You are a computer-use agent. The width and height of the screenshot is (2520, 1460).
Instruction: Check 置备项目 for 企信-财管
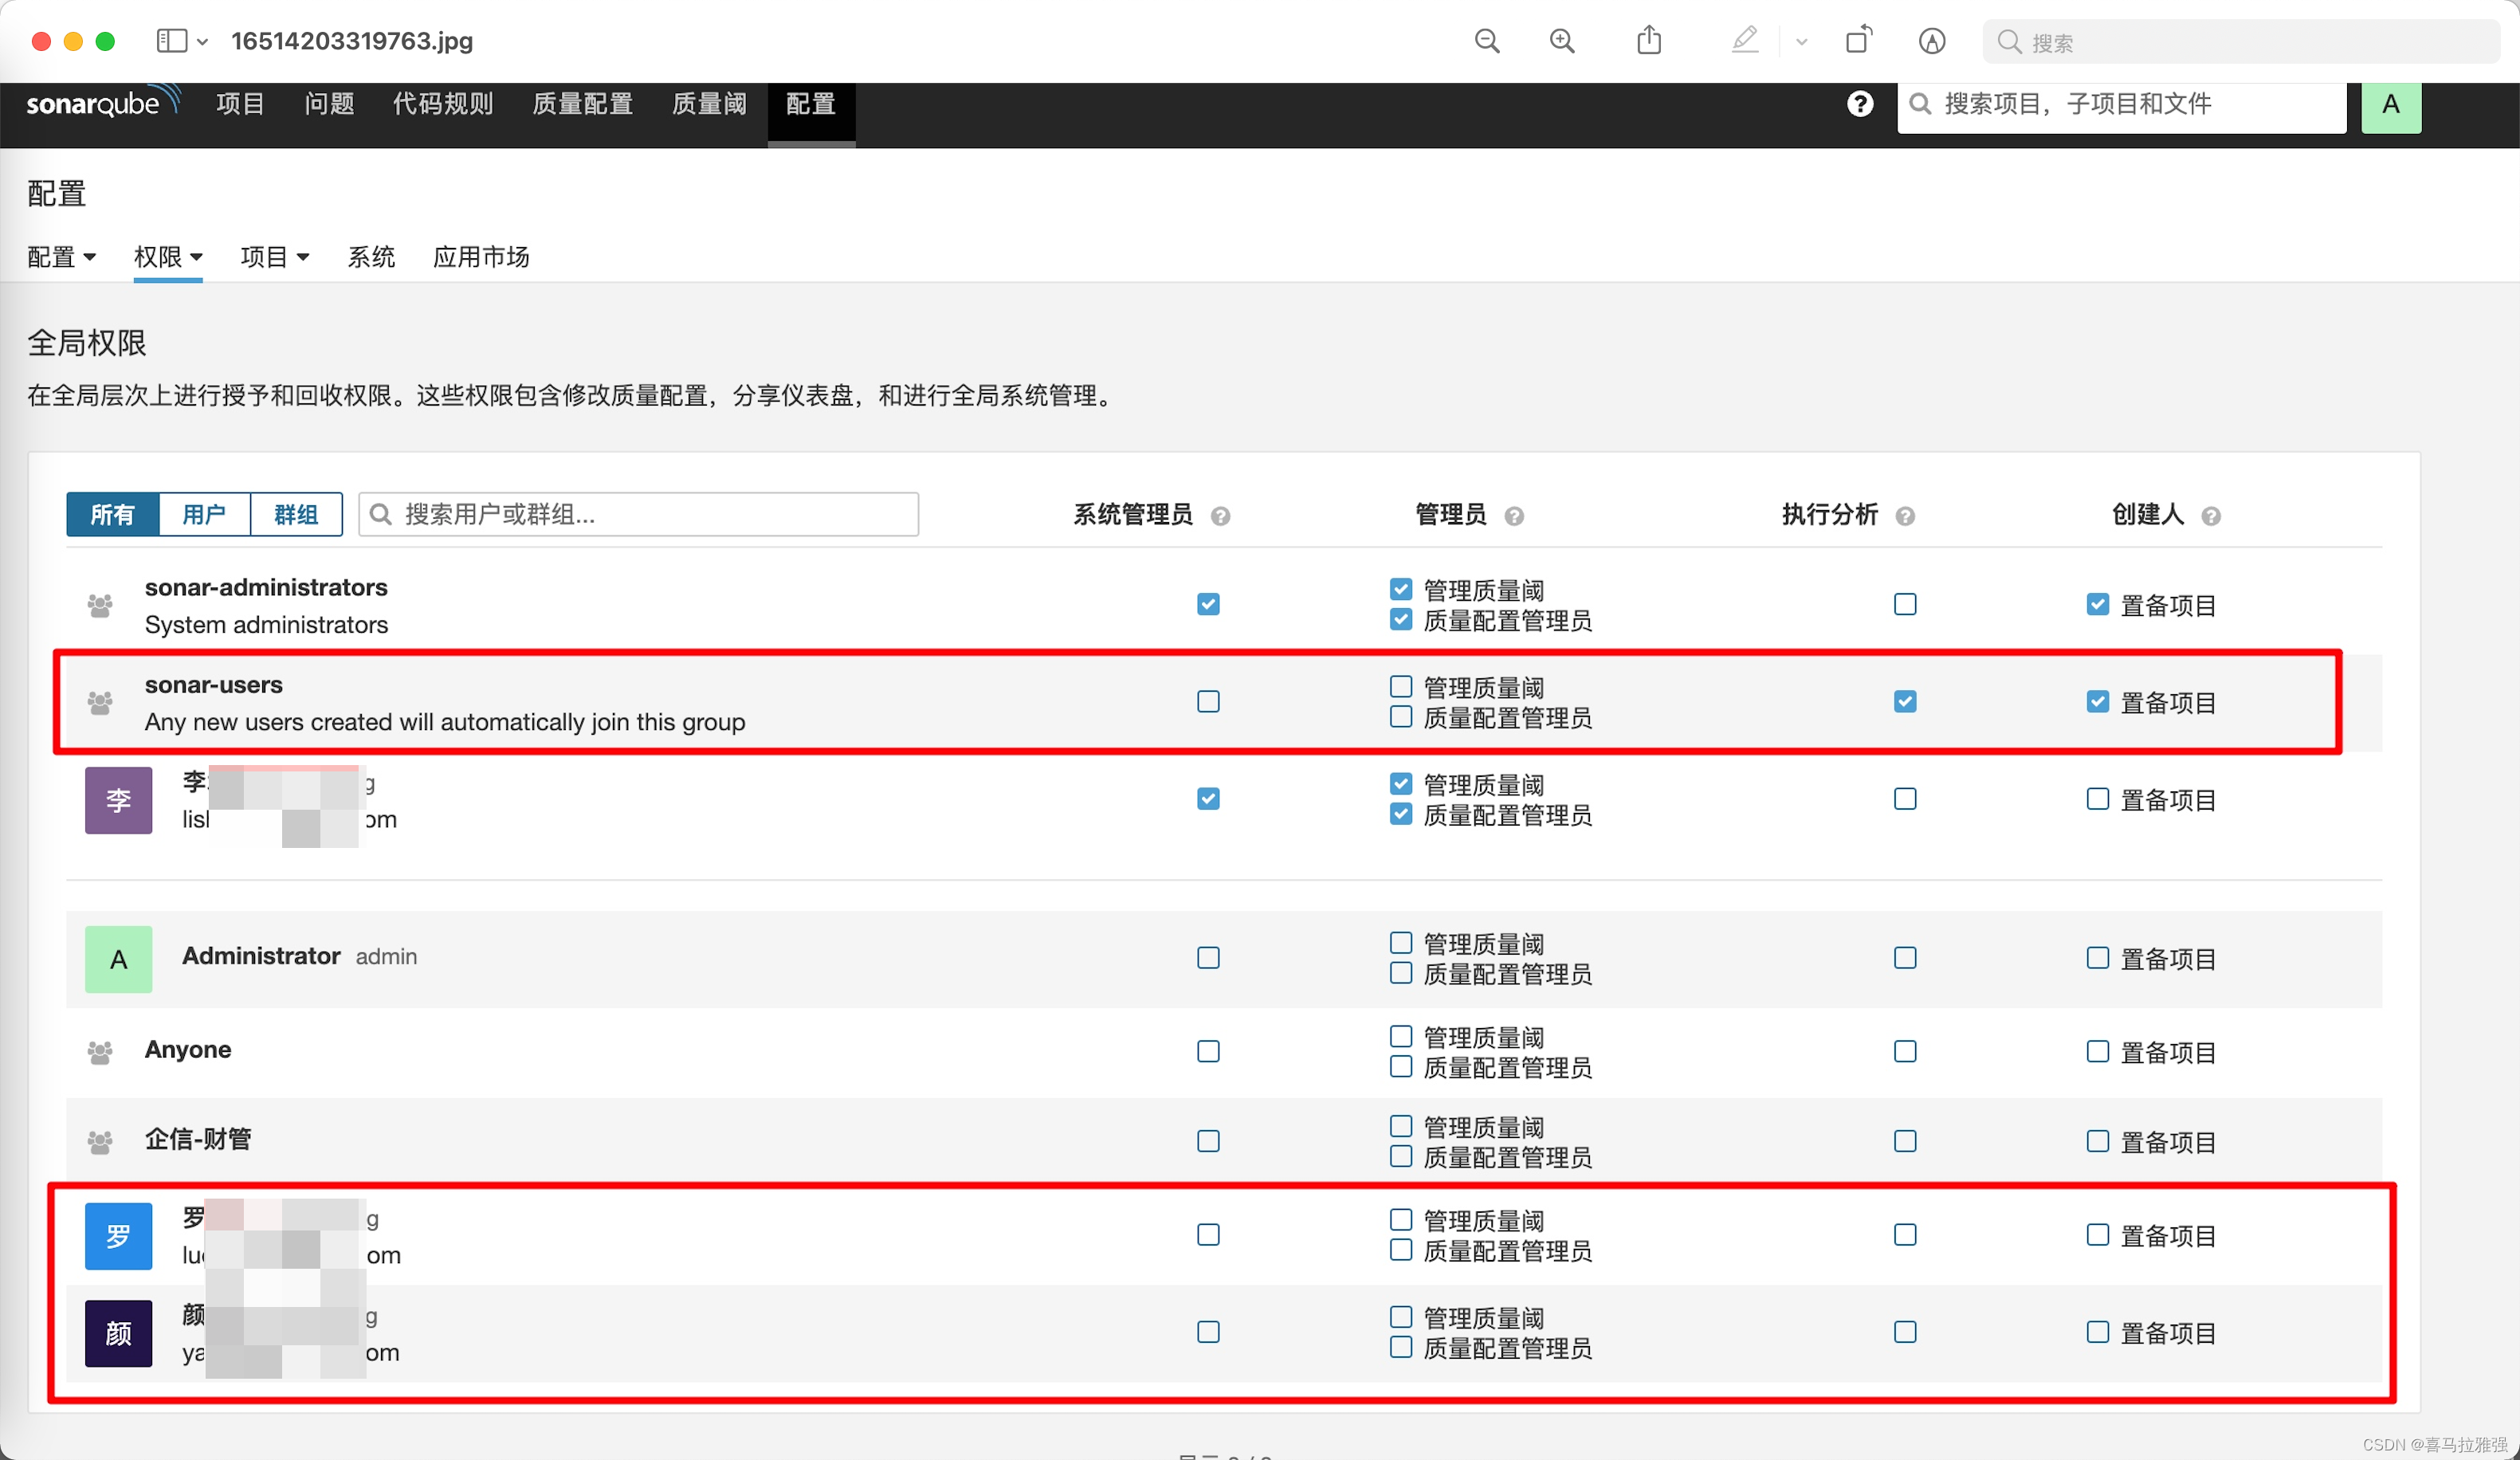point(2098,1141)
